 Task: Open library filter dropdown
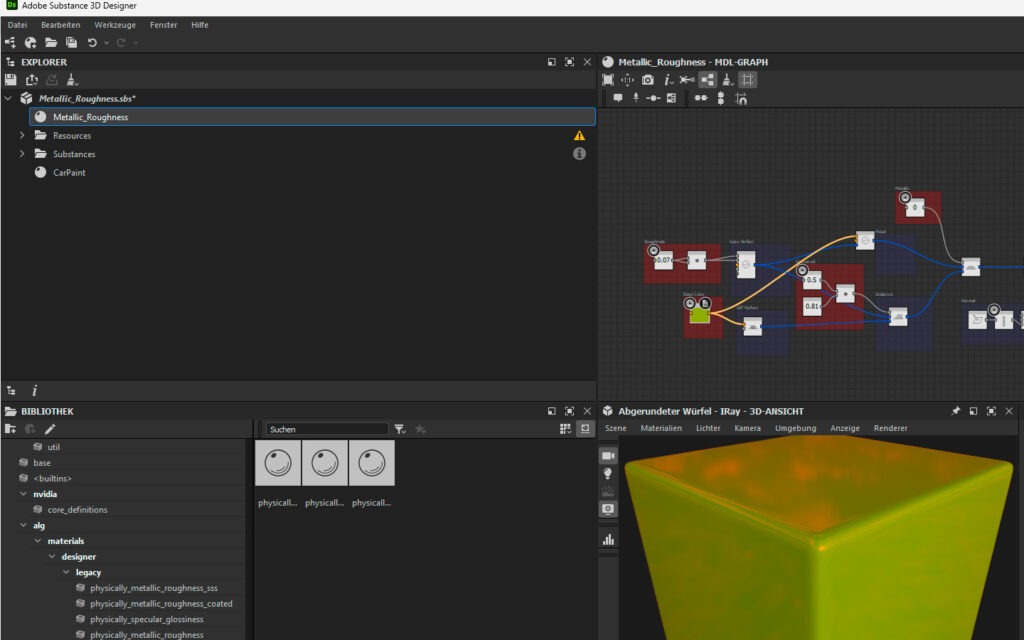400,429
